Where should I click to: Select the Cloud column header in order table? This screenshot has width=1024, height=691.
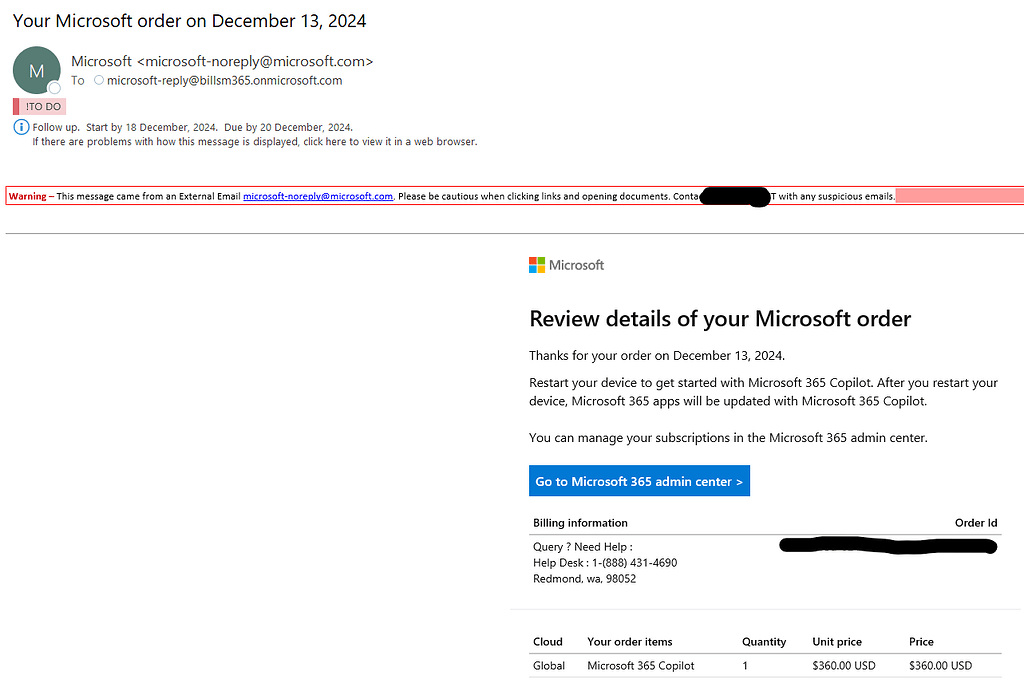(x=547, y=641)
